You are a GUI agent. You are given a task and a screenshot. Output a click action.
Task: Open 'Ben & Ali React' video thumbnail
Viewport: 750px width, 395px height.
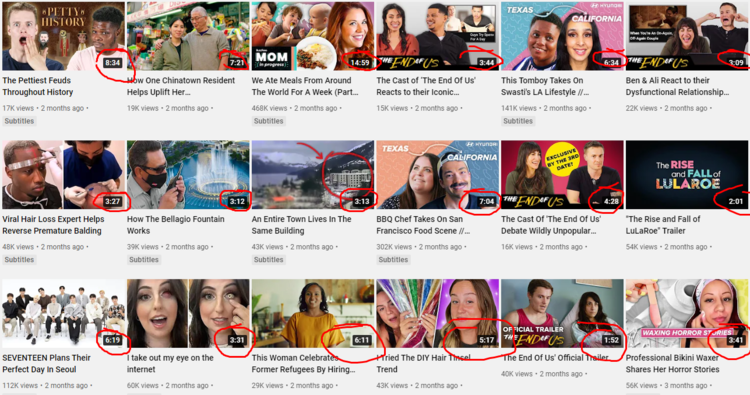tap(687, 36)
